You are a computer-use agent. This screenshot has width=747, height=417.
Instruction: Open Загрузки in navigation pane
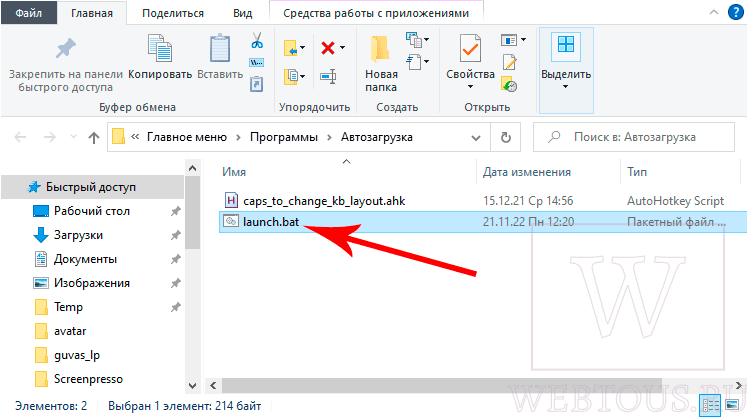(x=79, y=235)
